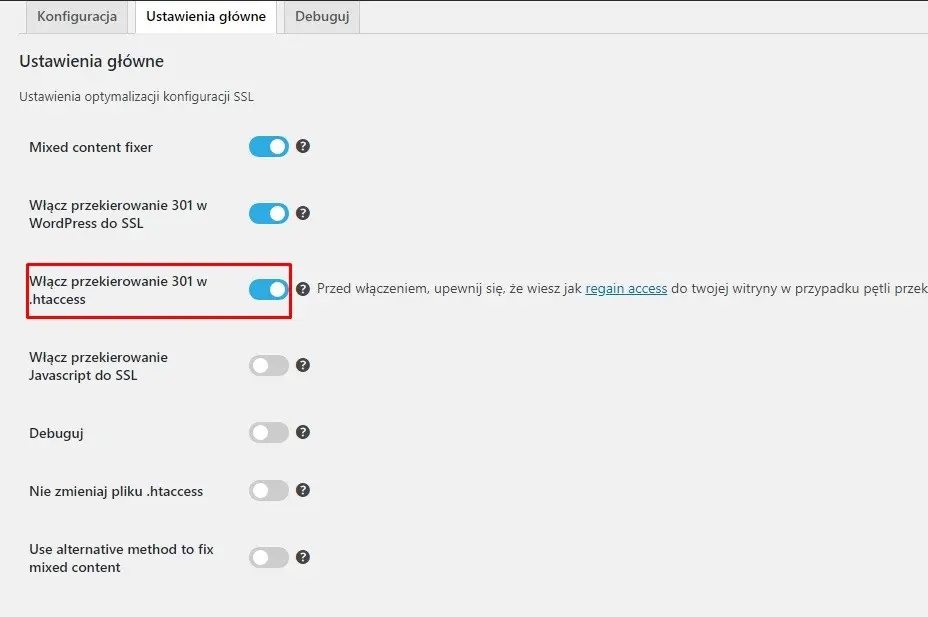Enable the Debuguj toggle switch
928x617 pixels.
268,433
